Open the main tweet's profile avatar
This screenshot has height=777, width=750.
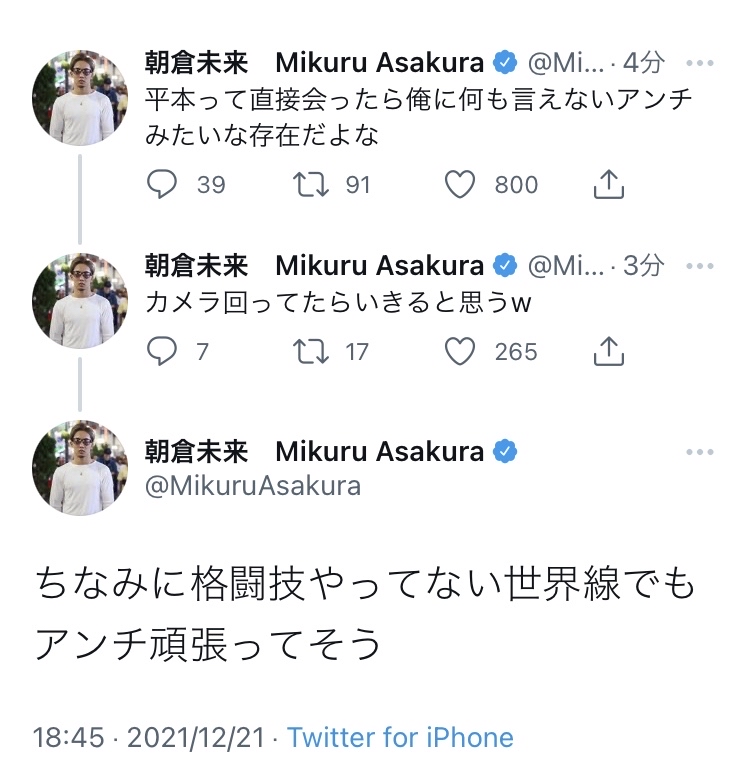(80, 468)
